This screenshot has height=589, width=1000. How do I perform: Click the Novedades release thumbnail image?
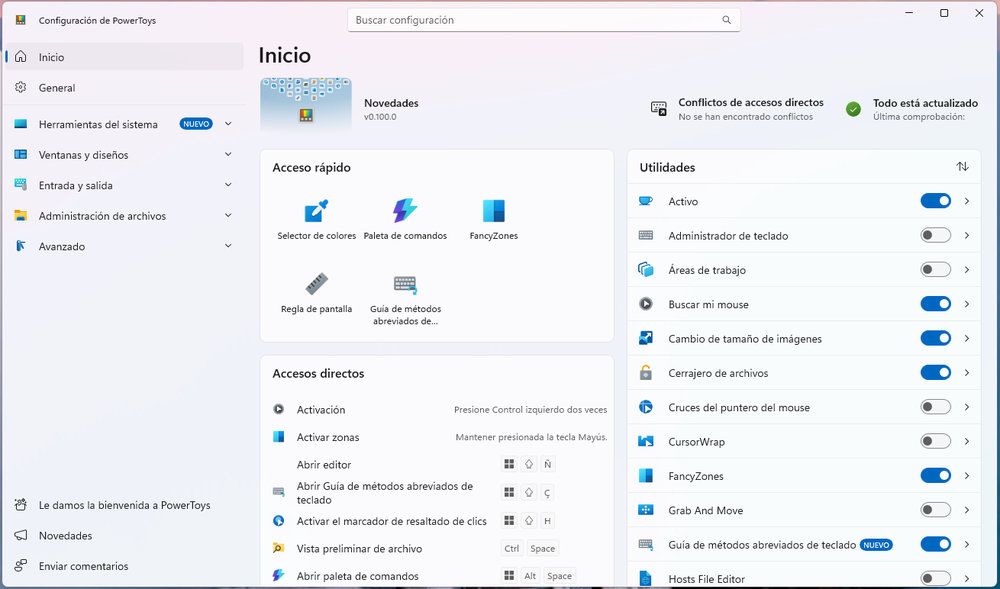tap(305, 105)
